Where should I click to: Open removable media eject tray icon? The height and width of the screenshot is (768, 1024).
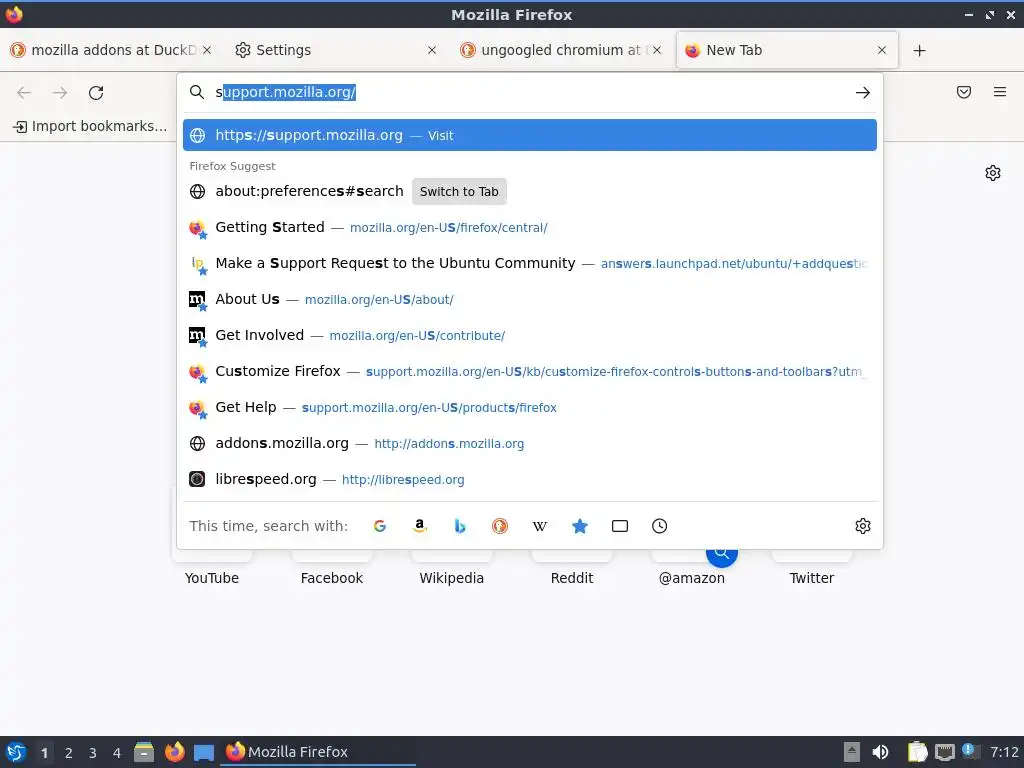[851, 752]
